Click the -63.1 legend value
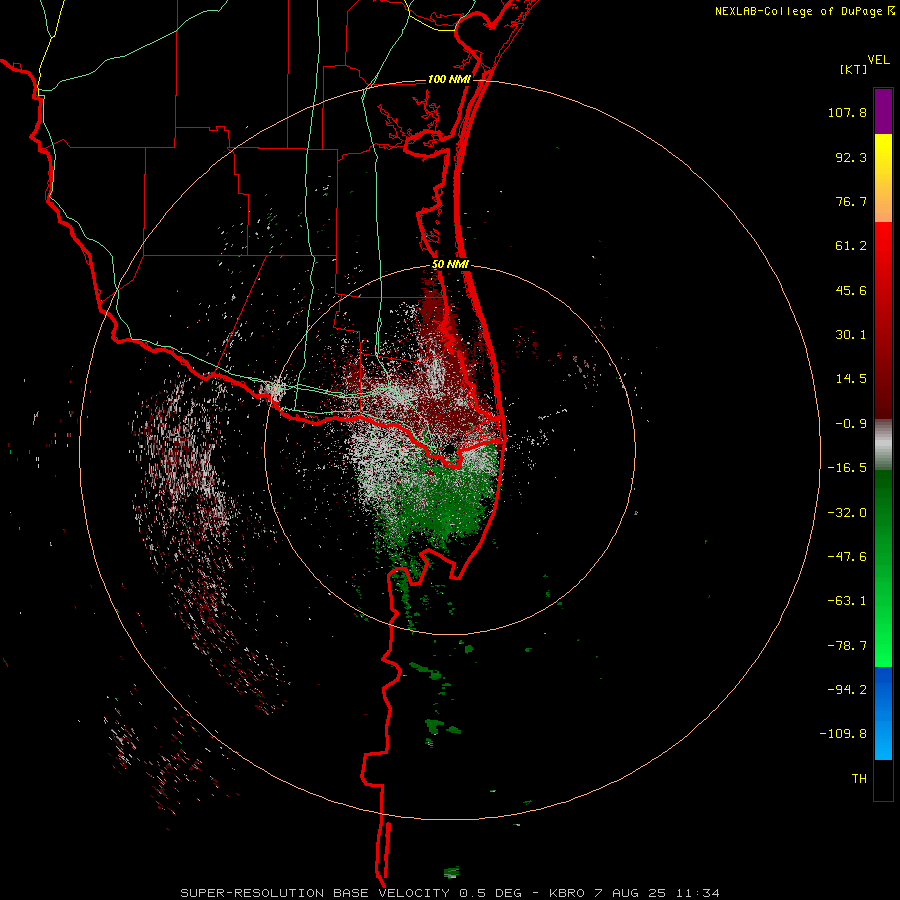900x900 pixels. point(847,601)
